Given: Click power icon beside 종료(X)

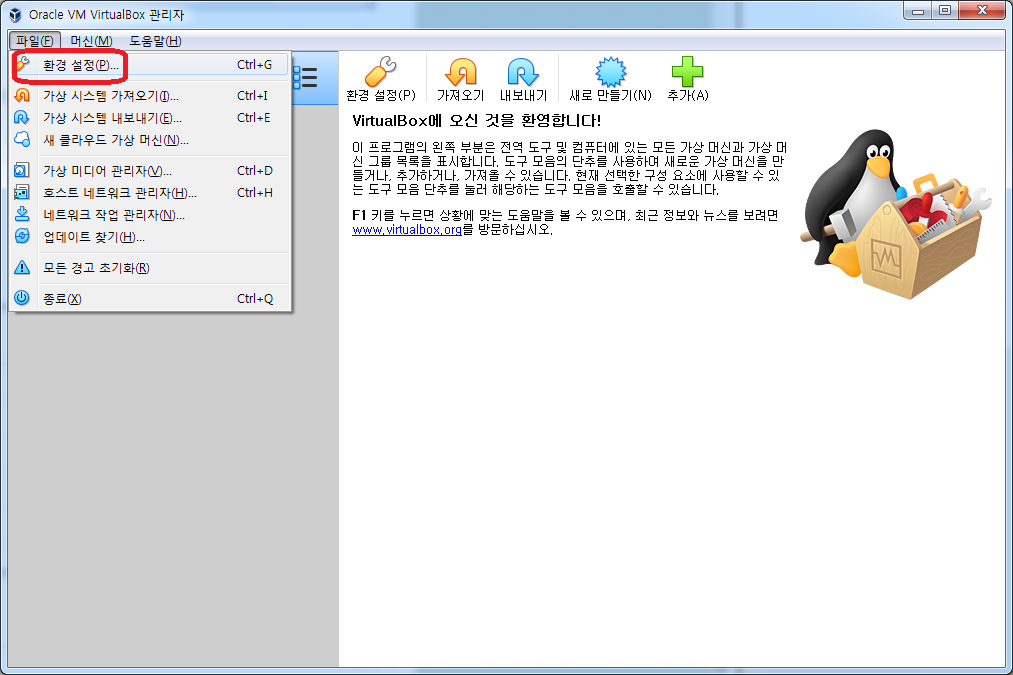Looking at the screenshot, I should point(22,298).
